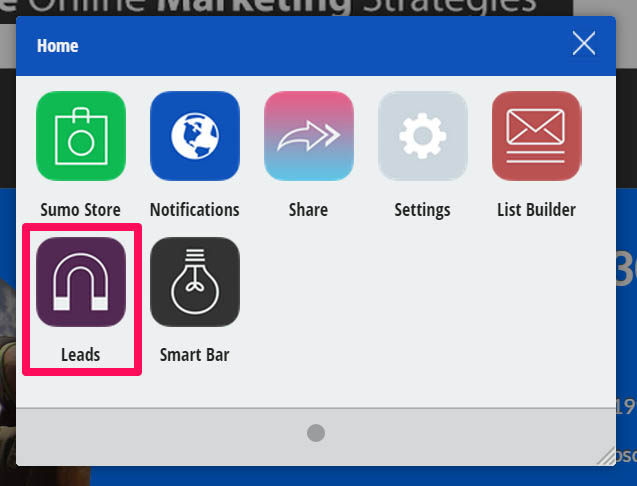Click the "Sumo Store" text label
Viewport: 637px width, 486px height.
pos(80,210)
